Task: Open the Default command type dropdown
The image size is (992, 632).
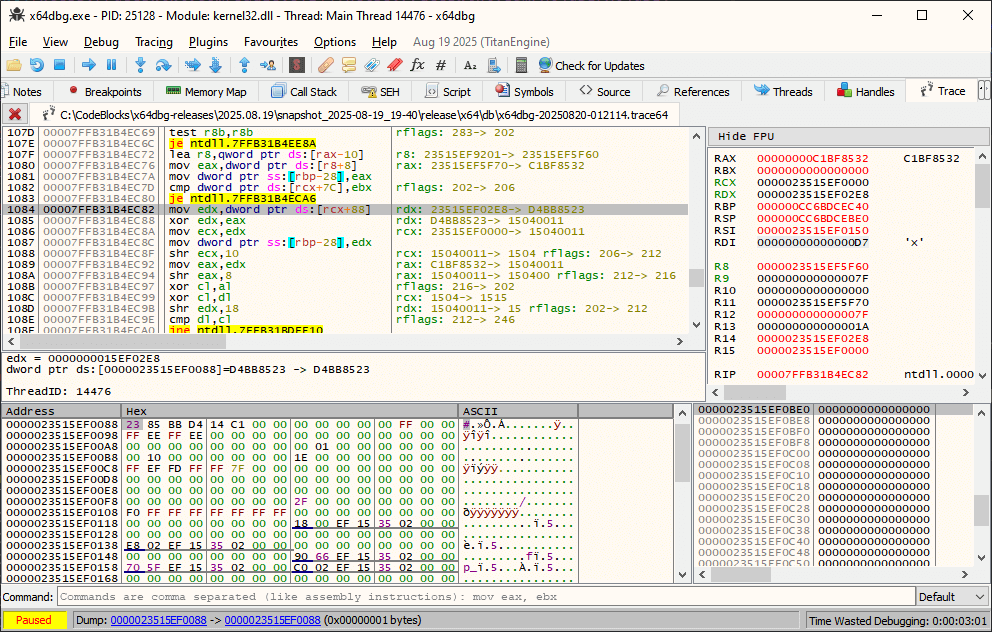Action: (949, 597)
